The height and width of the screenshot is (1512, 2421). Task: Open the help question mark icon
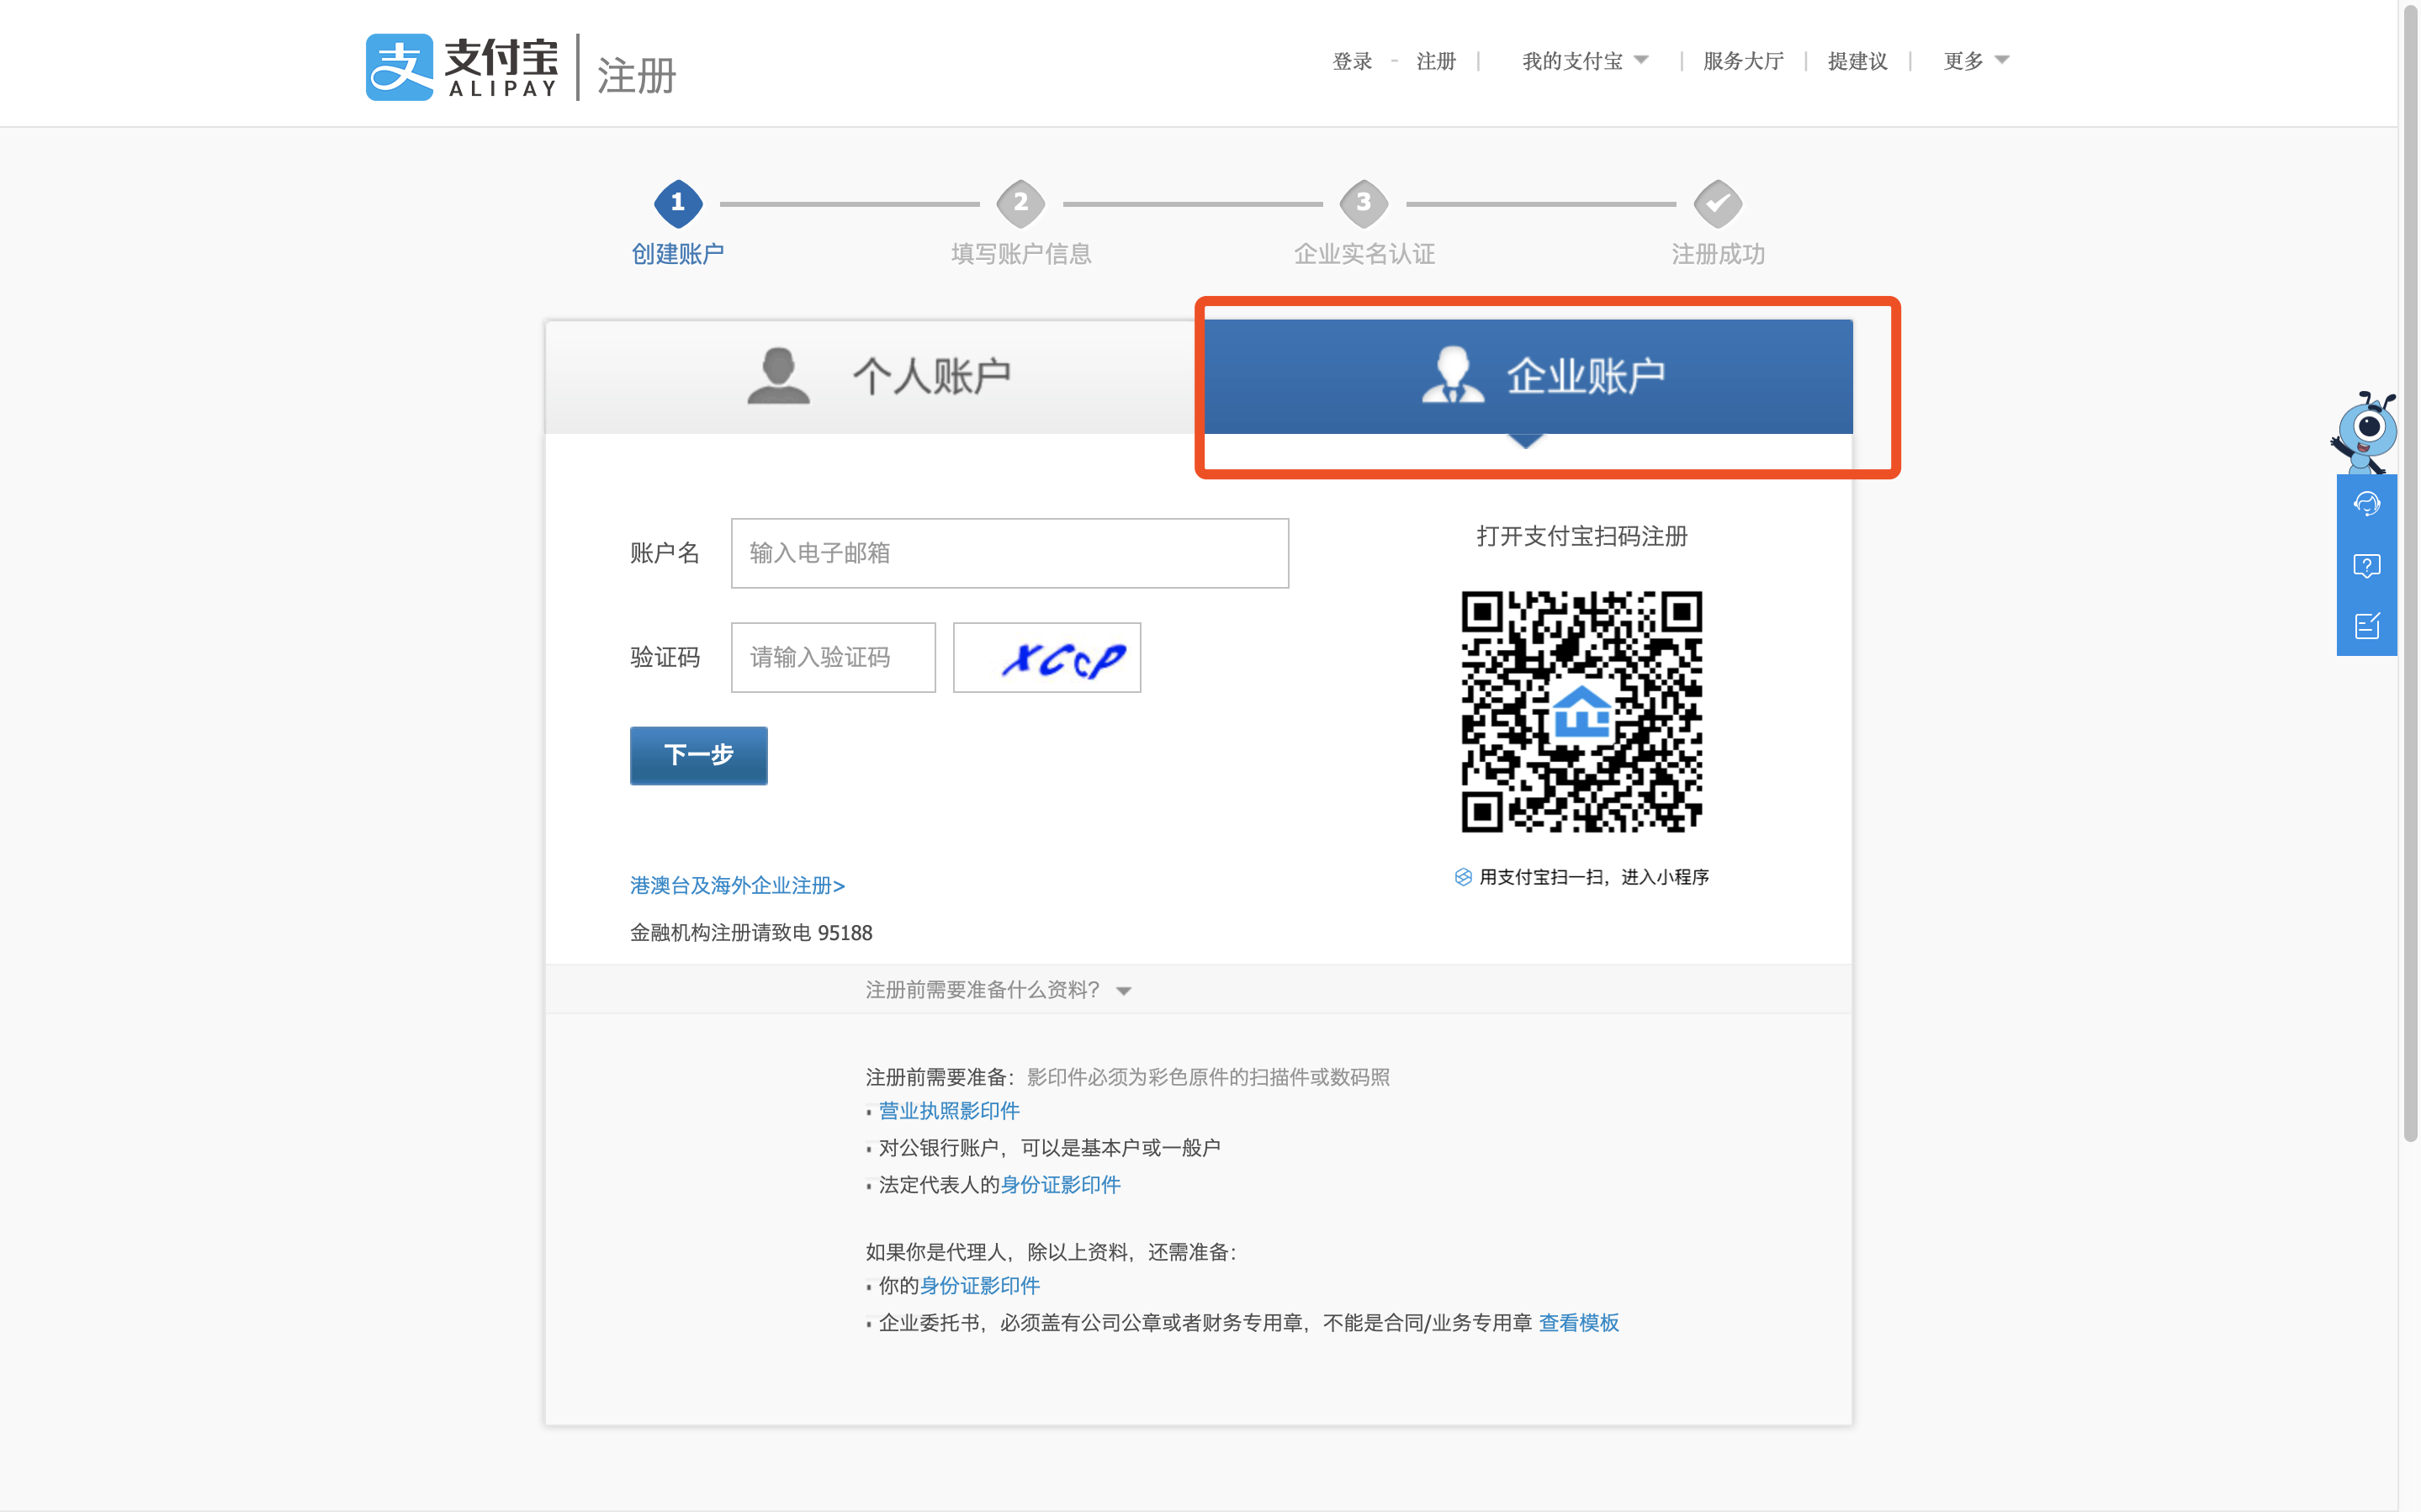2366,566
